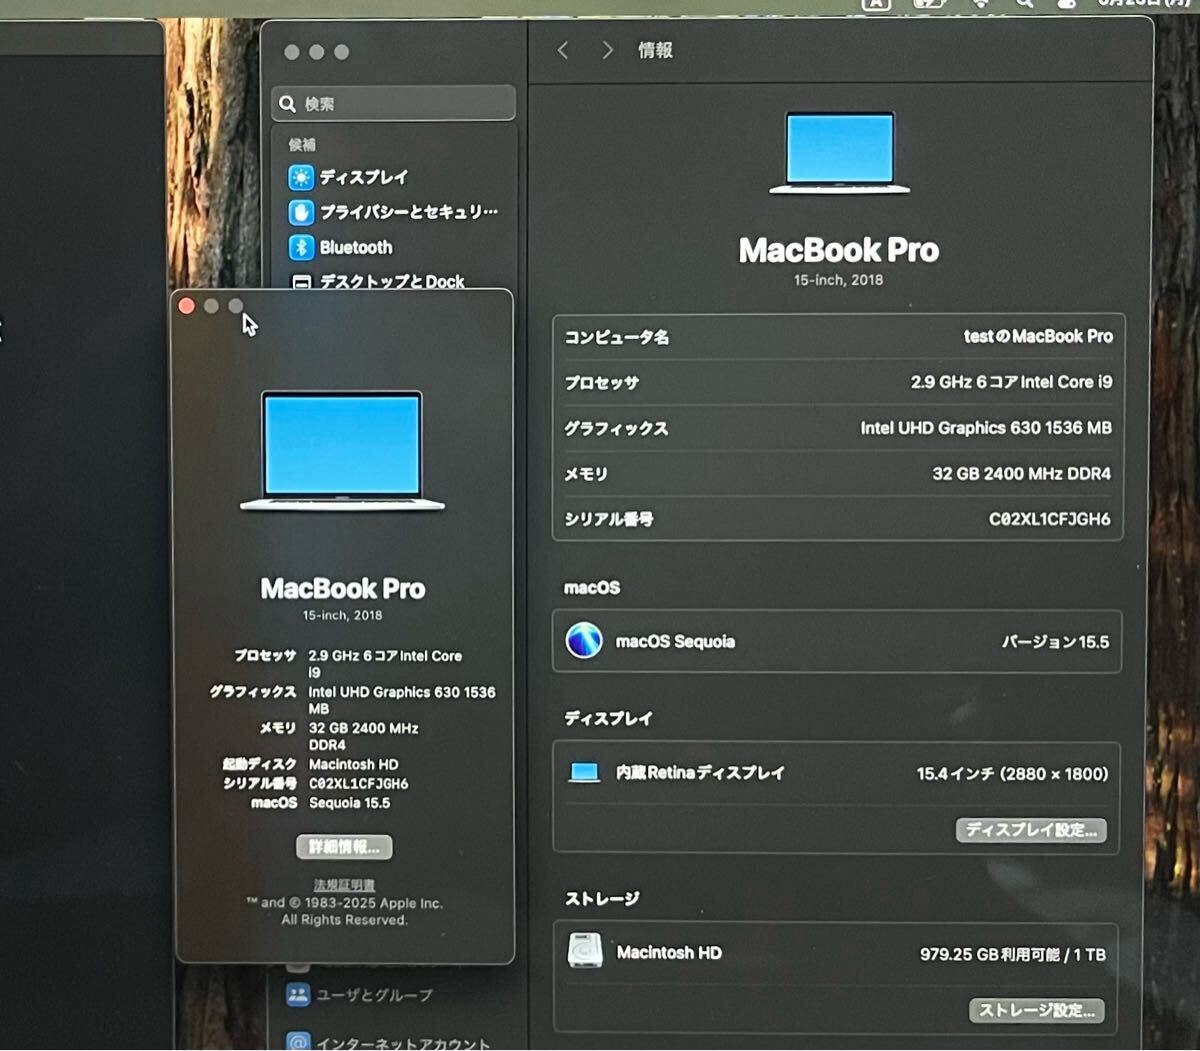The height and width of the screenshot is (1051, 1200).
Task: Click the 候補 header in the sidebar
Action: click(302, 144)
